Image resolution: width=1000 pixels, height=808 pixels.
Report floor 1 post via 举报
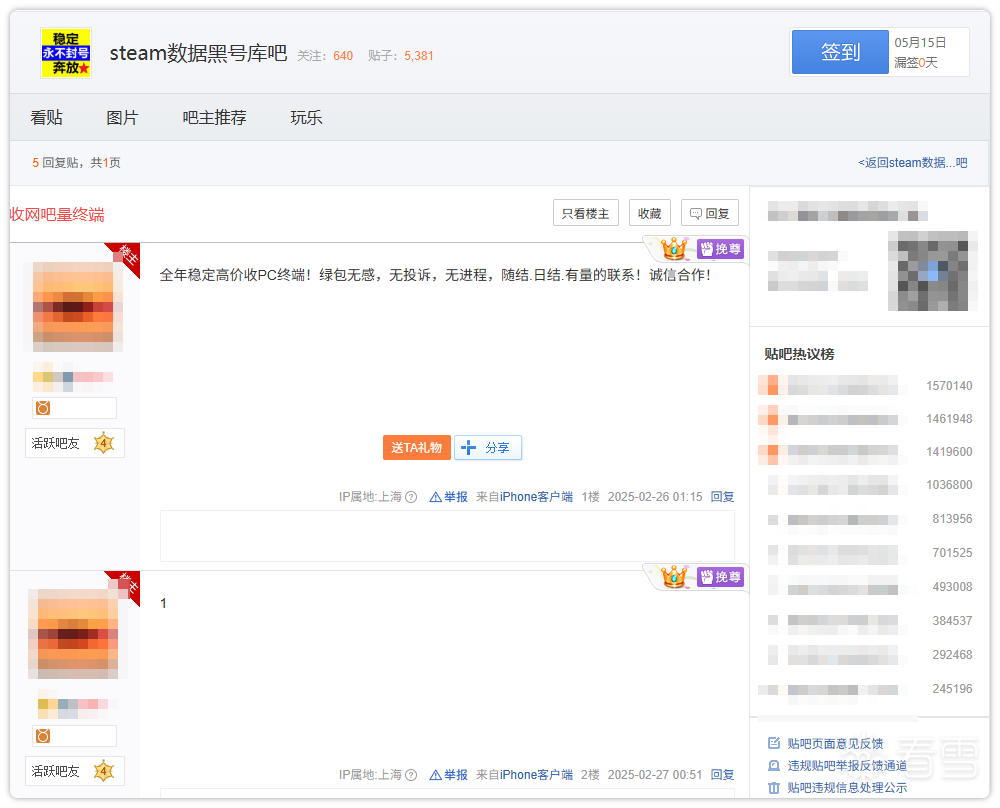(449, 497)
